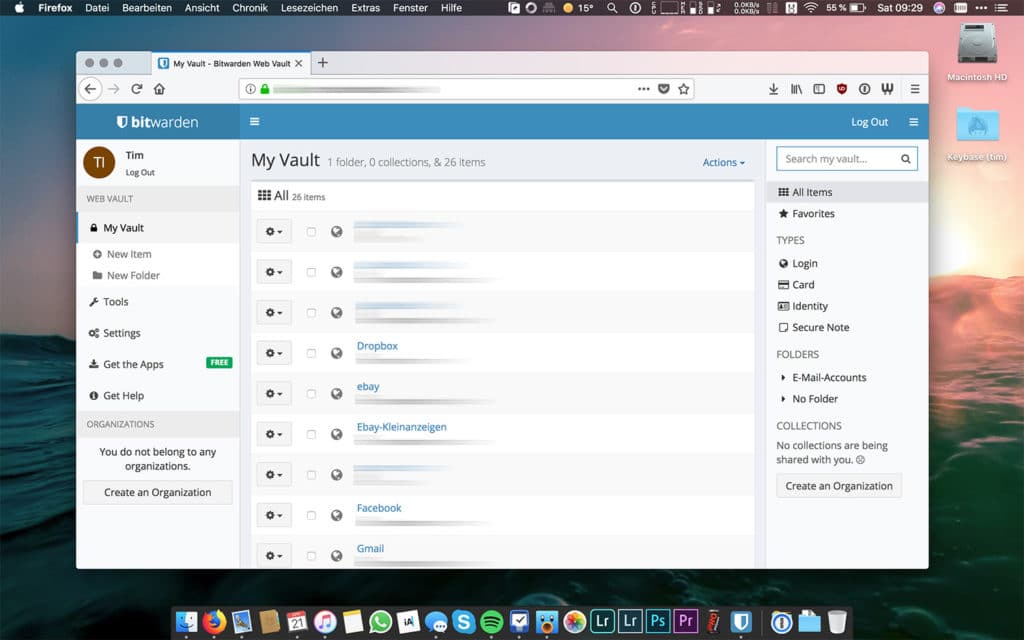Open the Dropbox vault entry
1024x640 pixels.
click(x=377, y=346)
